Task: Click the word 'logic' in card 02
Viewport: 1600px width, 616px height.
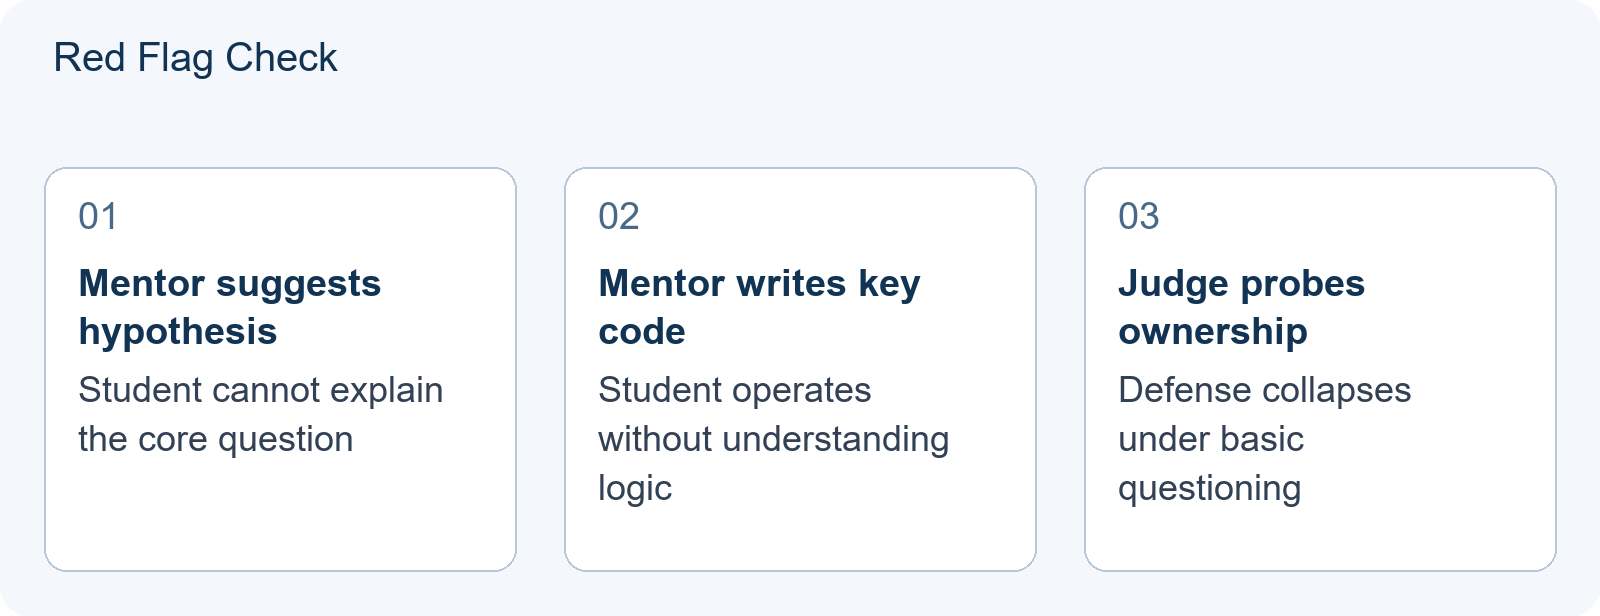Action: pos(635,488)
